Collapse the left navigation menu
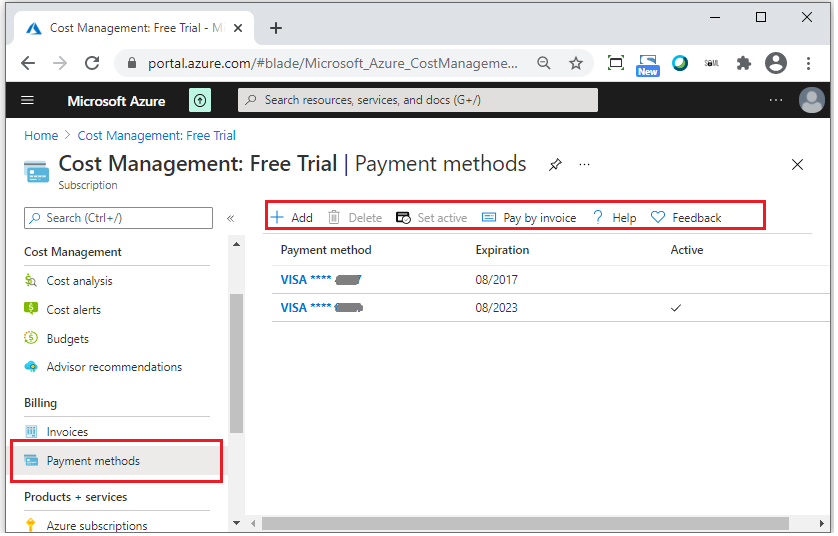 point(231,219)
